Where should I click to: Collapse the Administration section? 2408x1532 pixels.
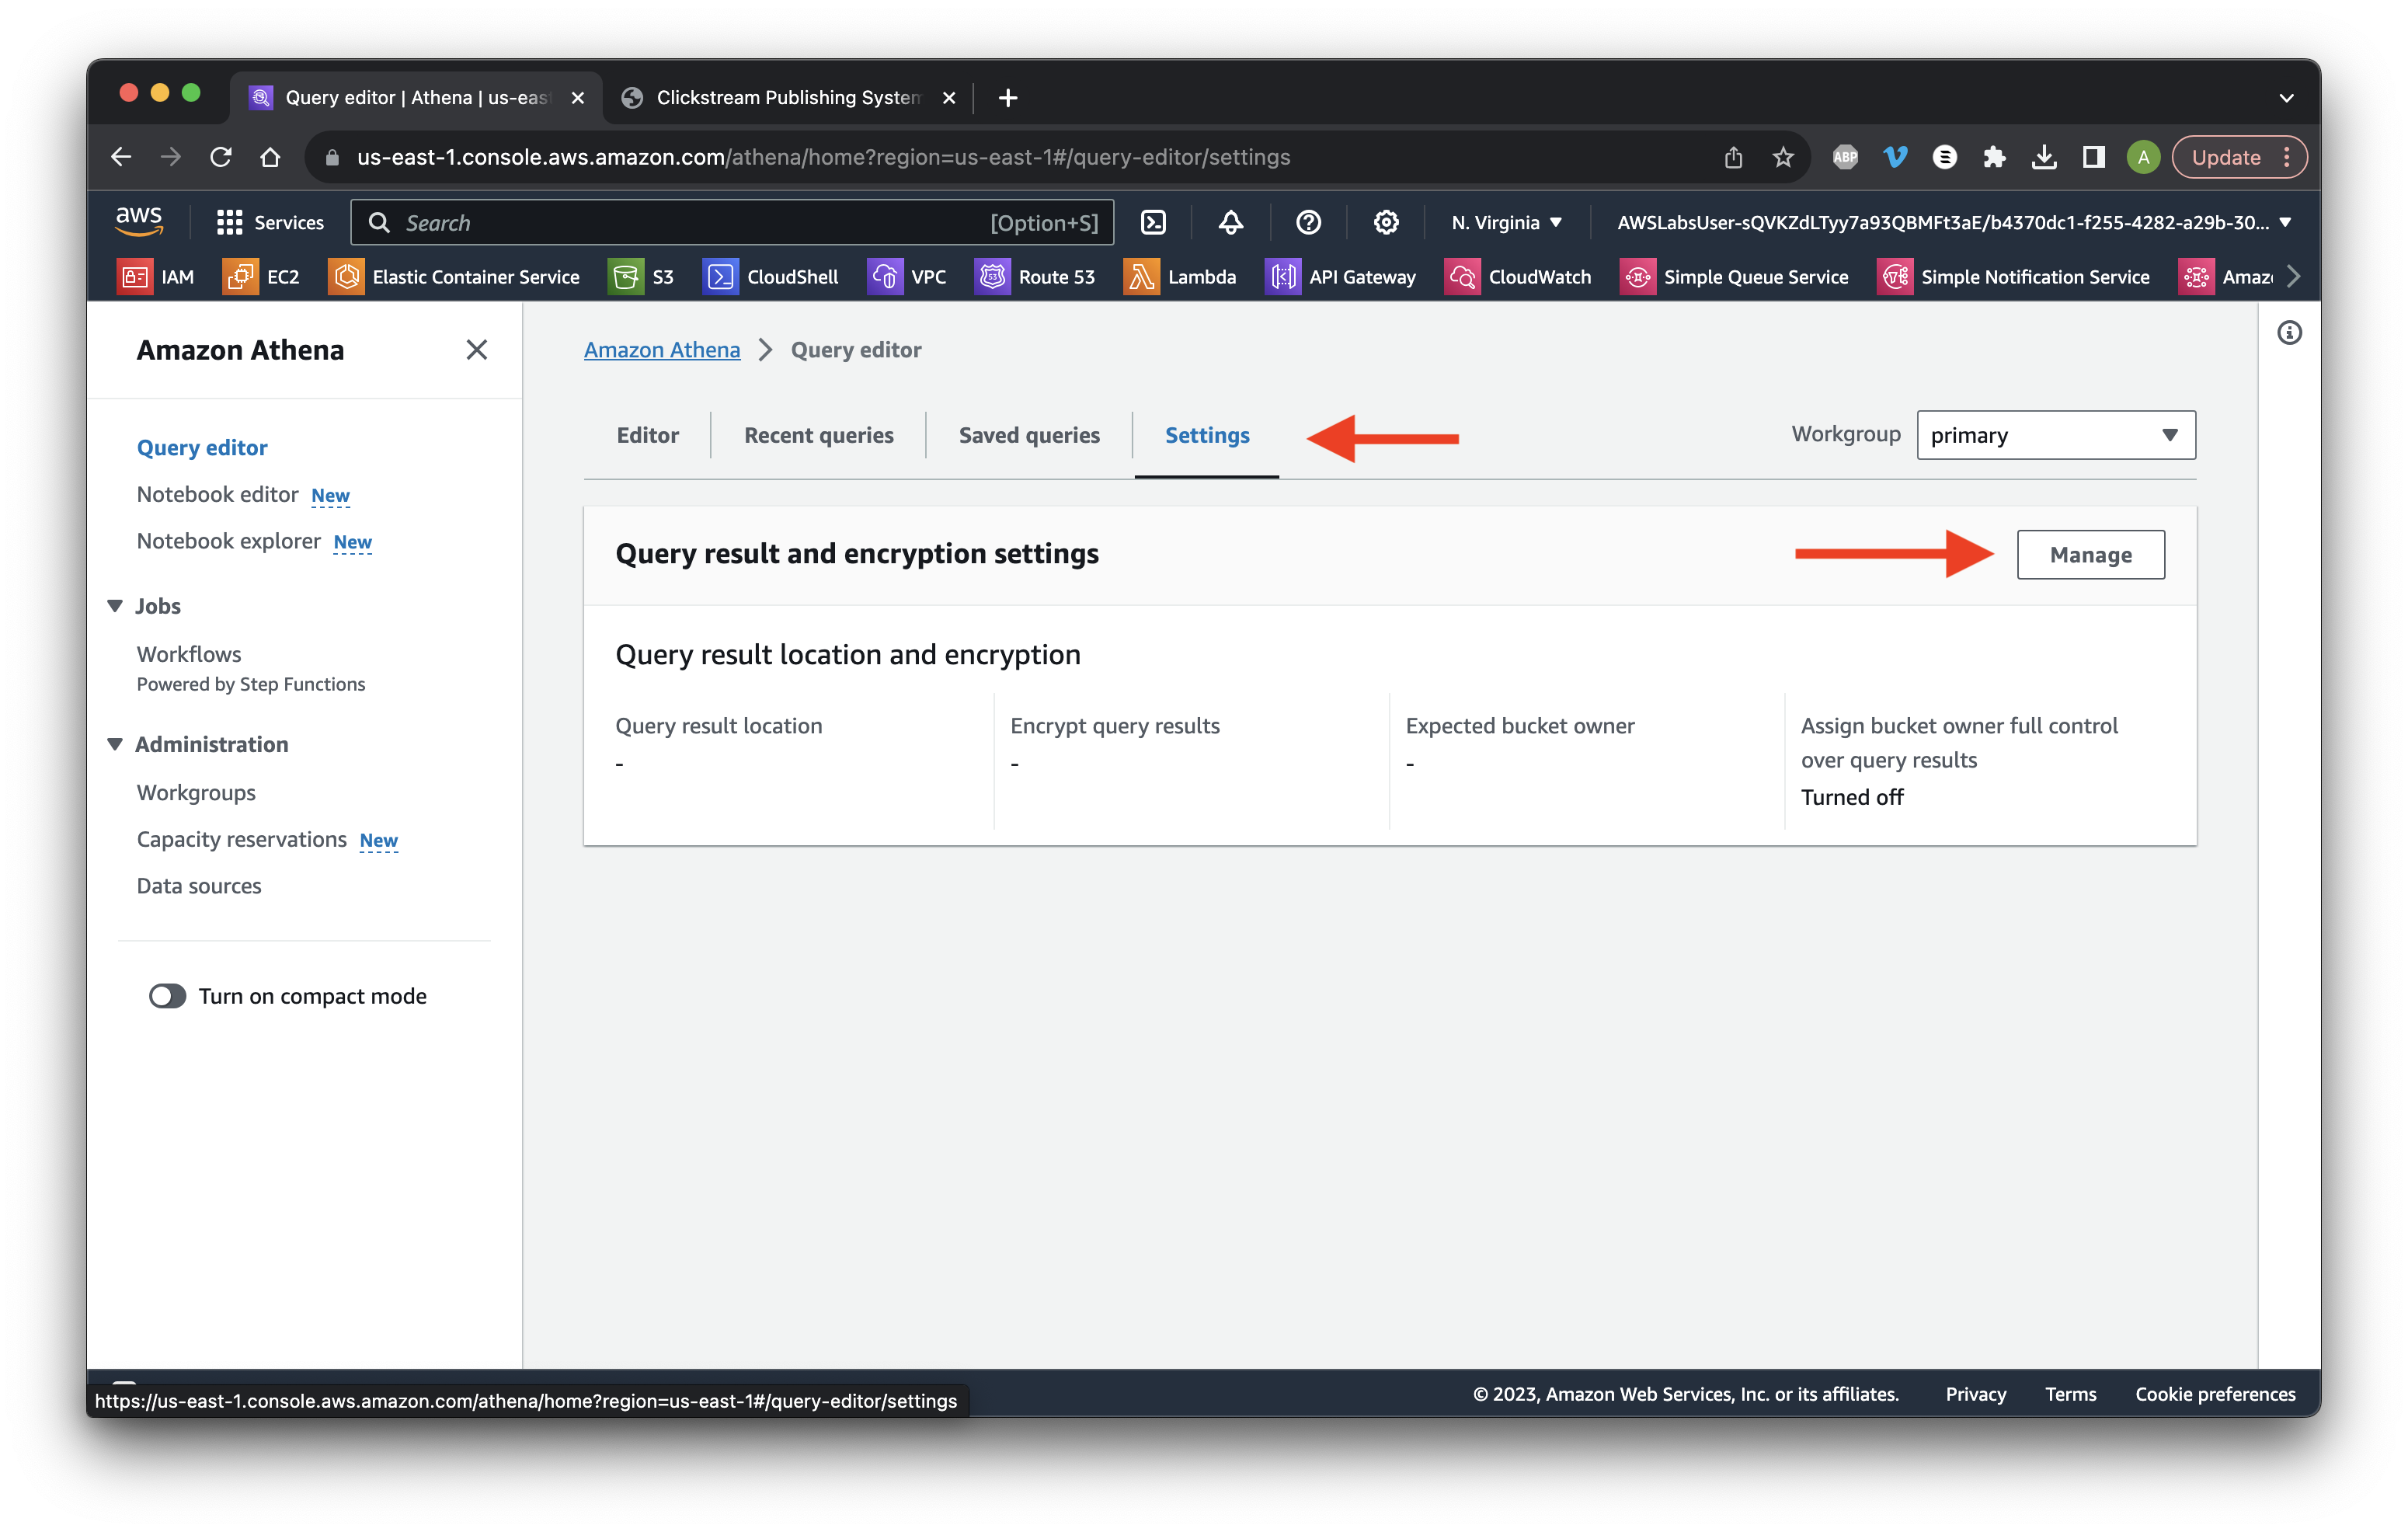click(x=114, y=744)
